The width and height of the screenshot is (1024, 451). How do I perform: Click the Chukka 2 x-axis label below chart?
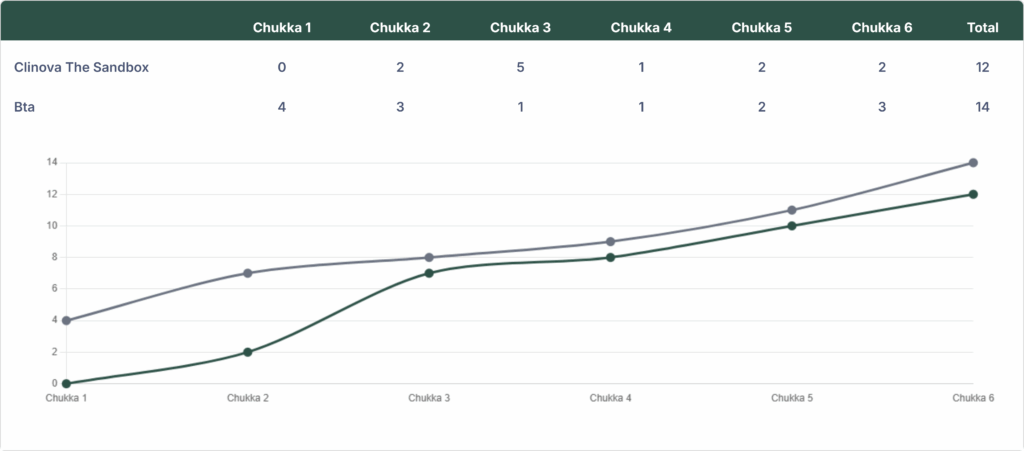tap(247, 398)
